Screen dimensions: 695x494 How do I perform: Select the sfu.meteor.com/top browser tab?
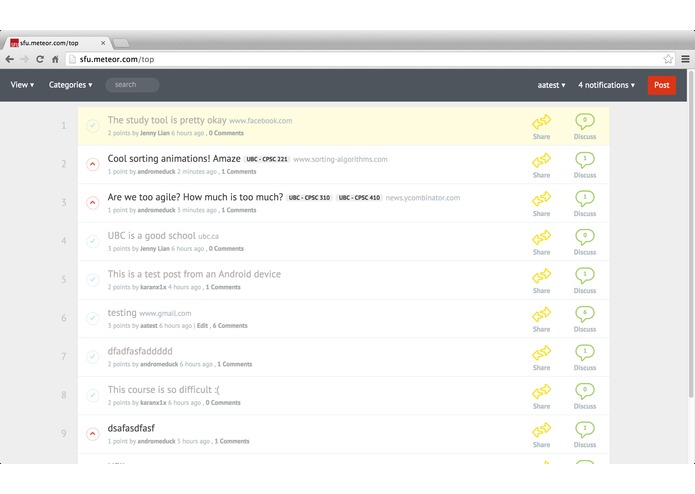55,43
